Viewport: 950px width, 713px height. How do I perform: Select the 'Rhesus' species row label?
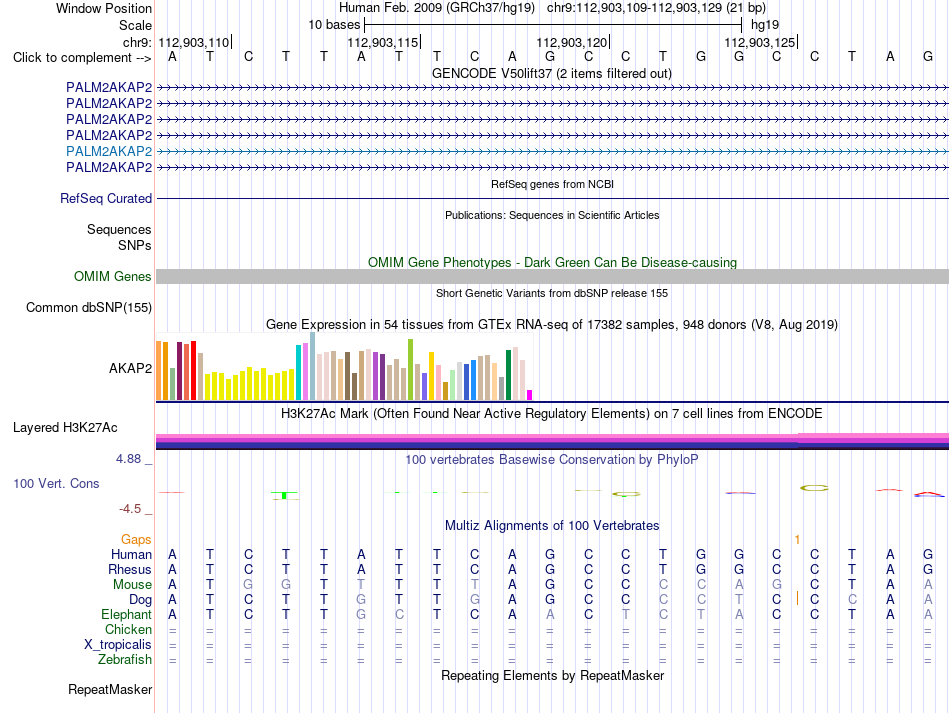pyautogui.click(x=130, y=569)
